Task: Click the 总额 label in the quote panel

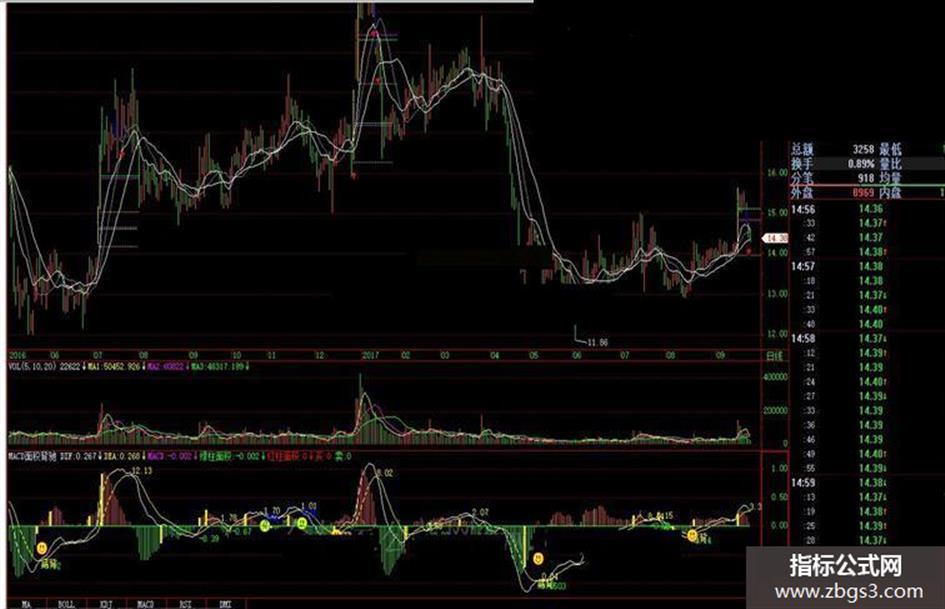Action: coord(802,149)
